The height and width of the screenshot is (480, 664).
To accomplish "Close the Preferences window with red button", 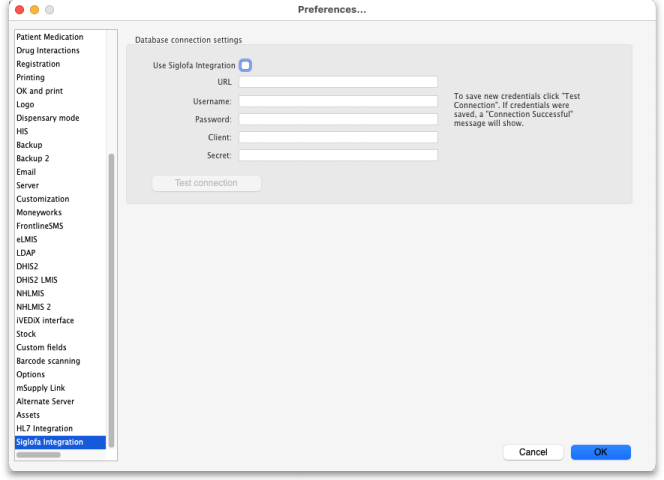I will pos(18,9).
